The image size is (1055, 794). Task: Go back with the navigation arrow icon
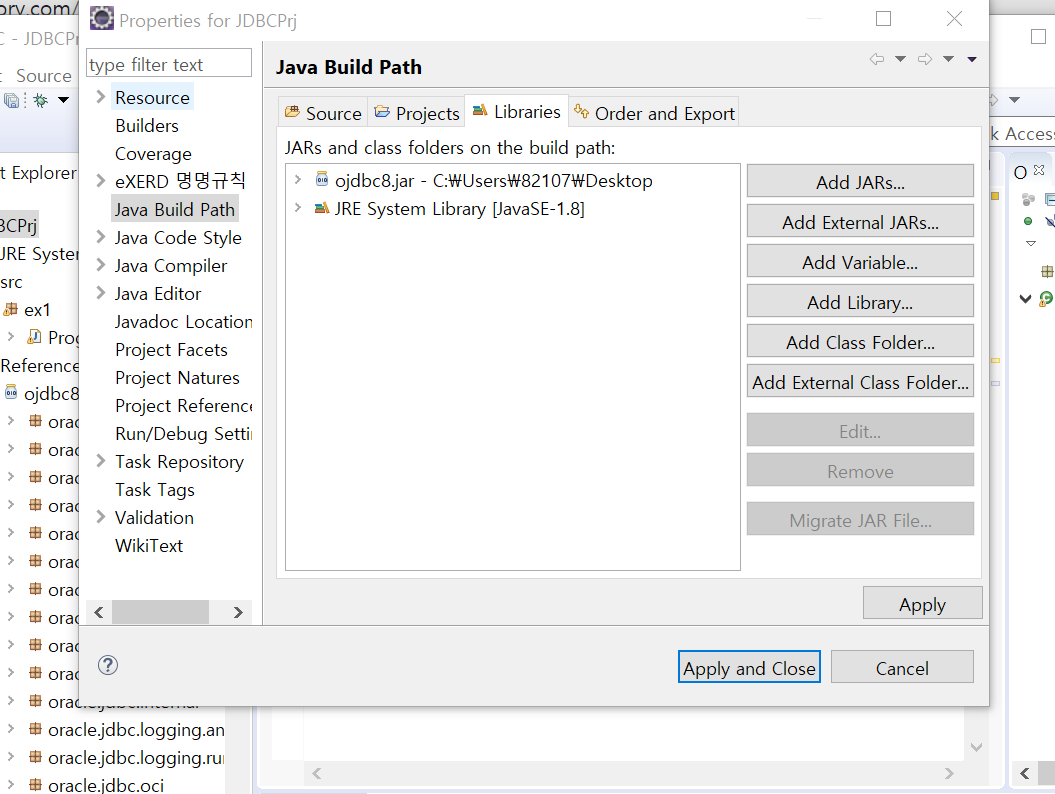point(876,59)
